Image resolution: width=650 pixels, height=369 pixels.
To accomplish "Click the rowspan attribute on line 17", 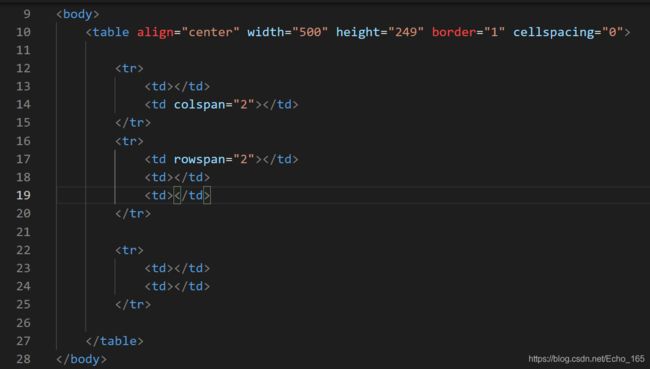I will pyautogui.click(x=199, y=159).
